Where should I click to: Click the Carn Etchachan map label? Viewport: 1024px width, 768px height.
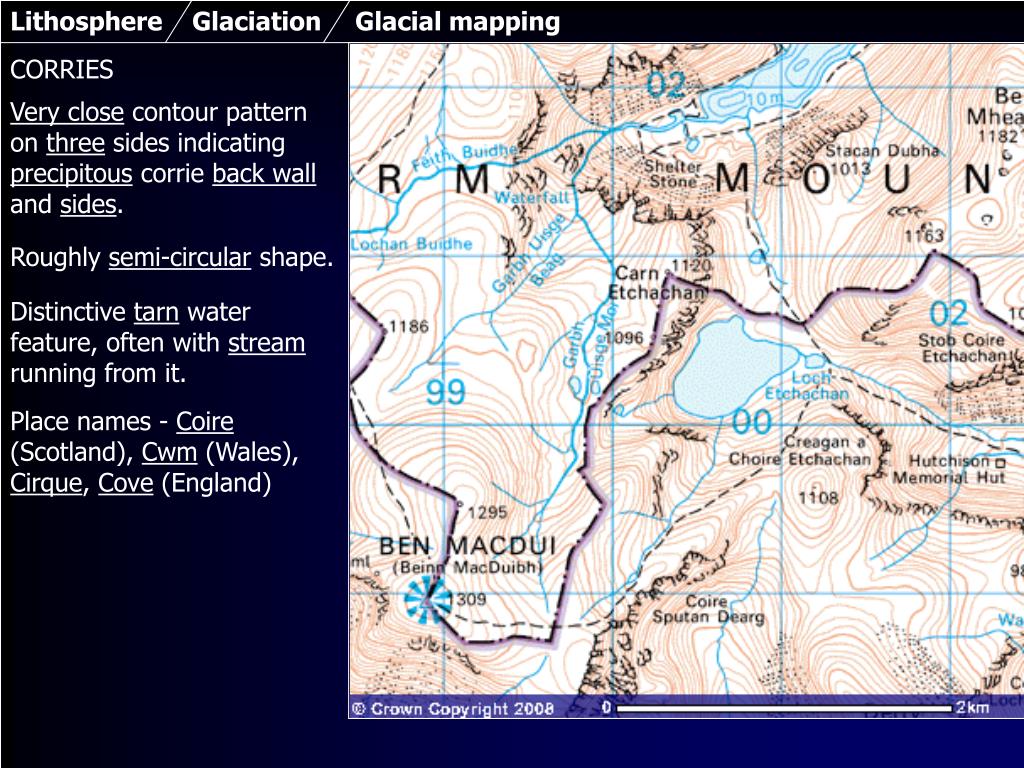pos(658,283)
